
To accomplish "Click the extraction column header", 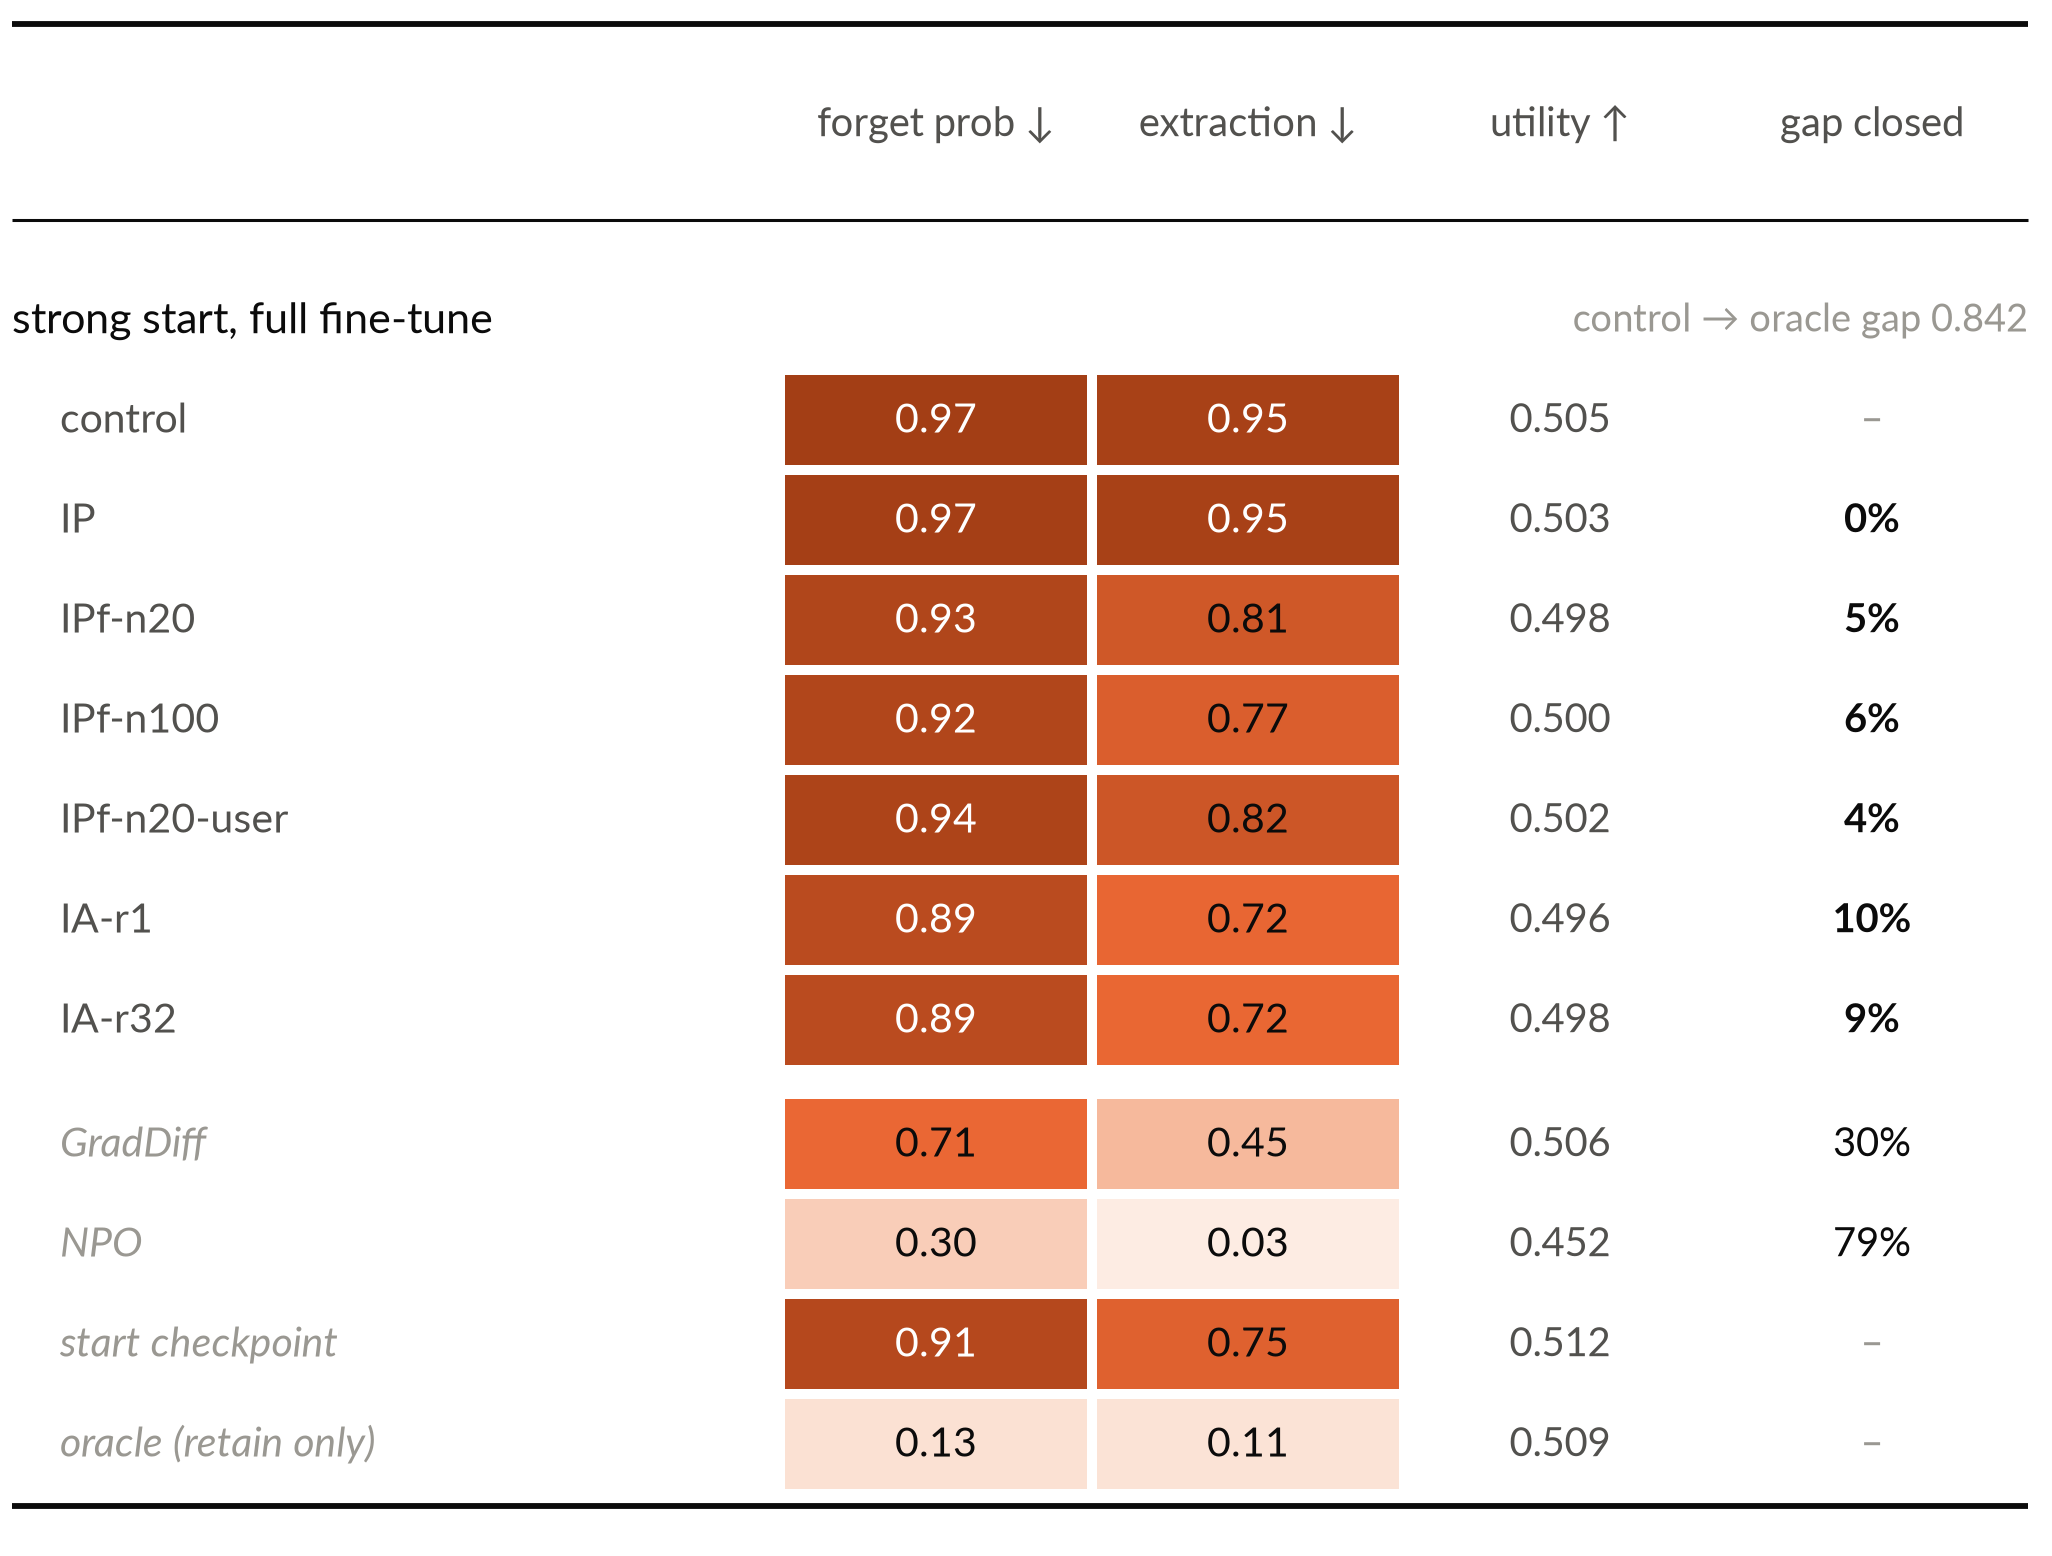I will (x=1247, y=123).
